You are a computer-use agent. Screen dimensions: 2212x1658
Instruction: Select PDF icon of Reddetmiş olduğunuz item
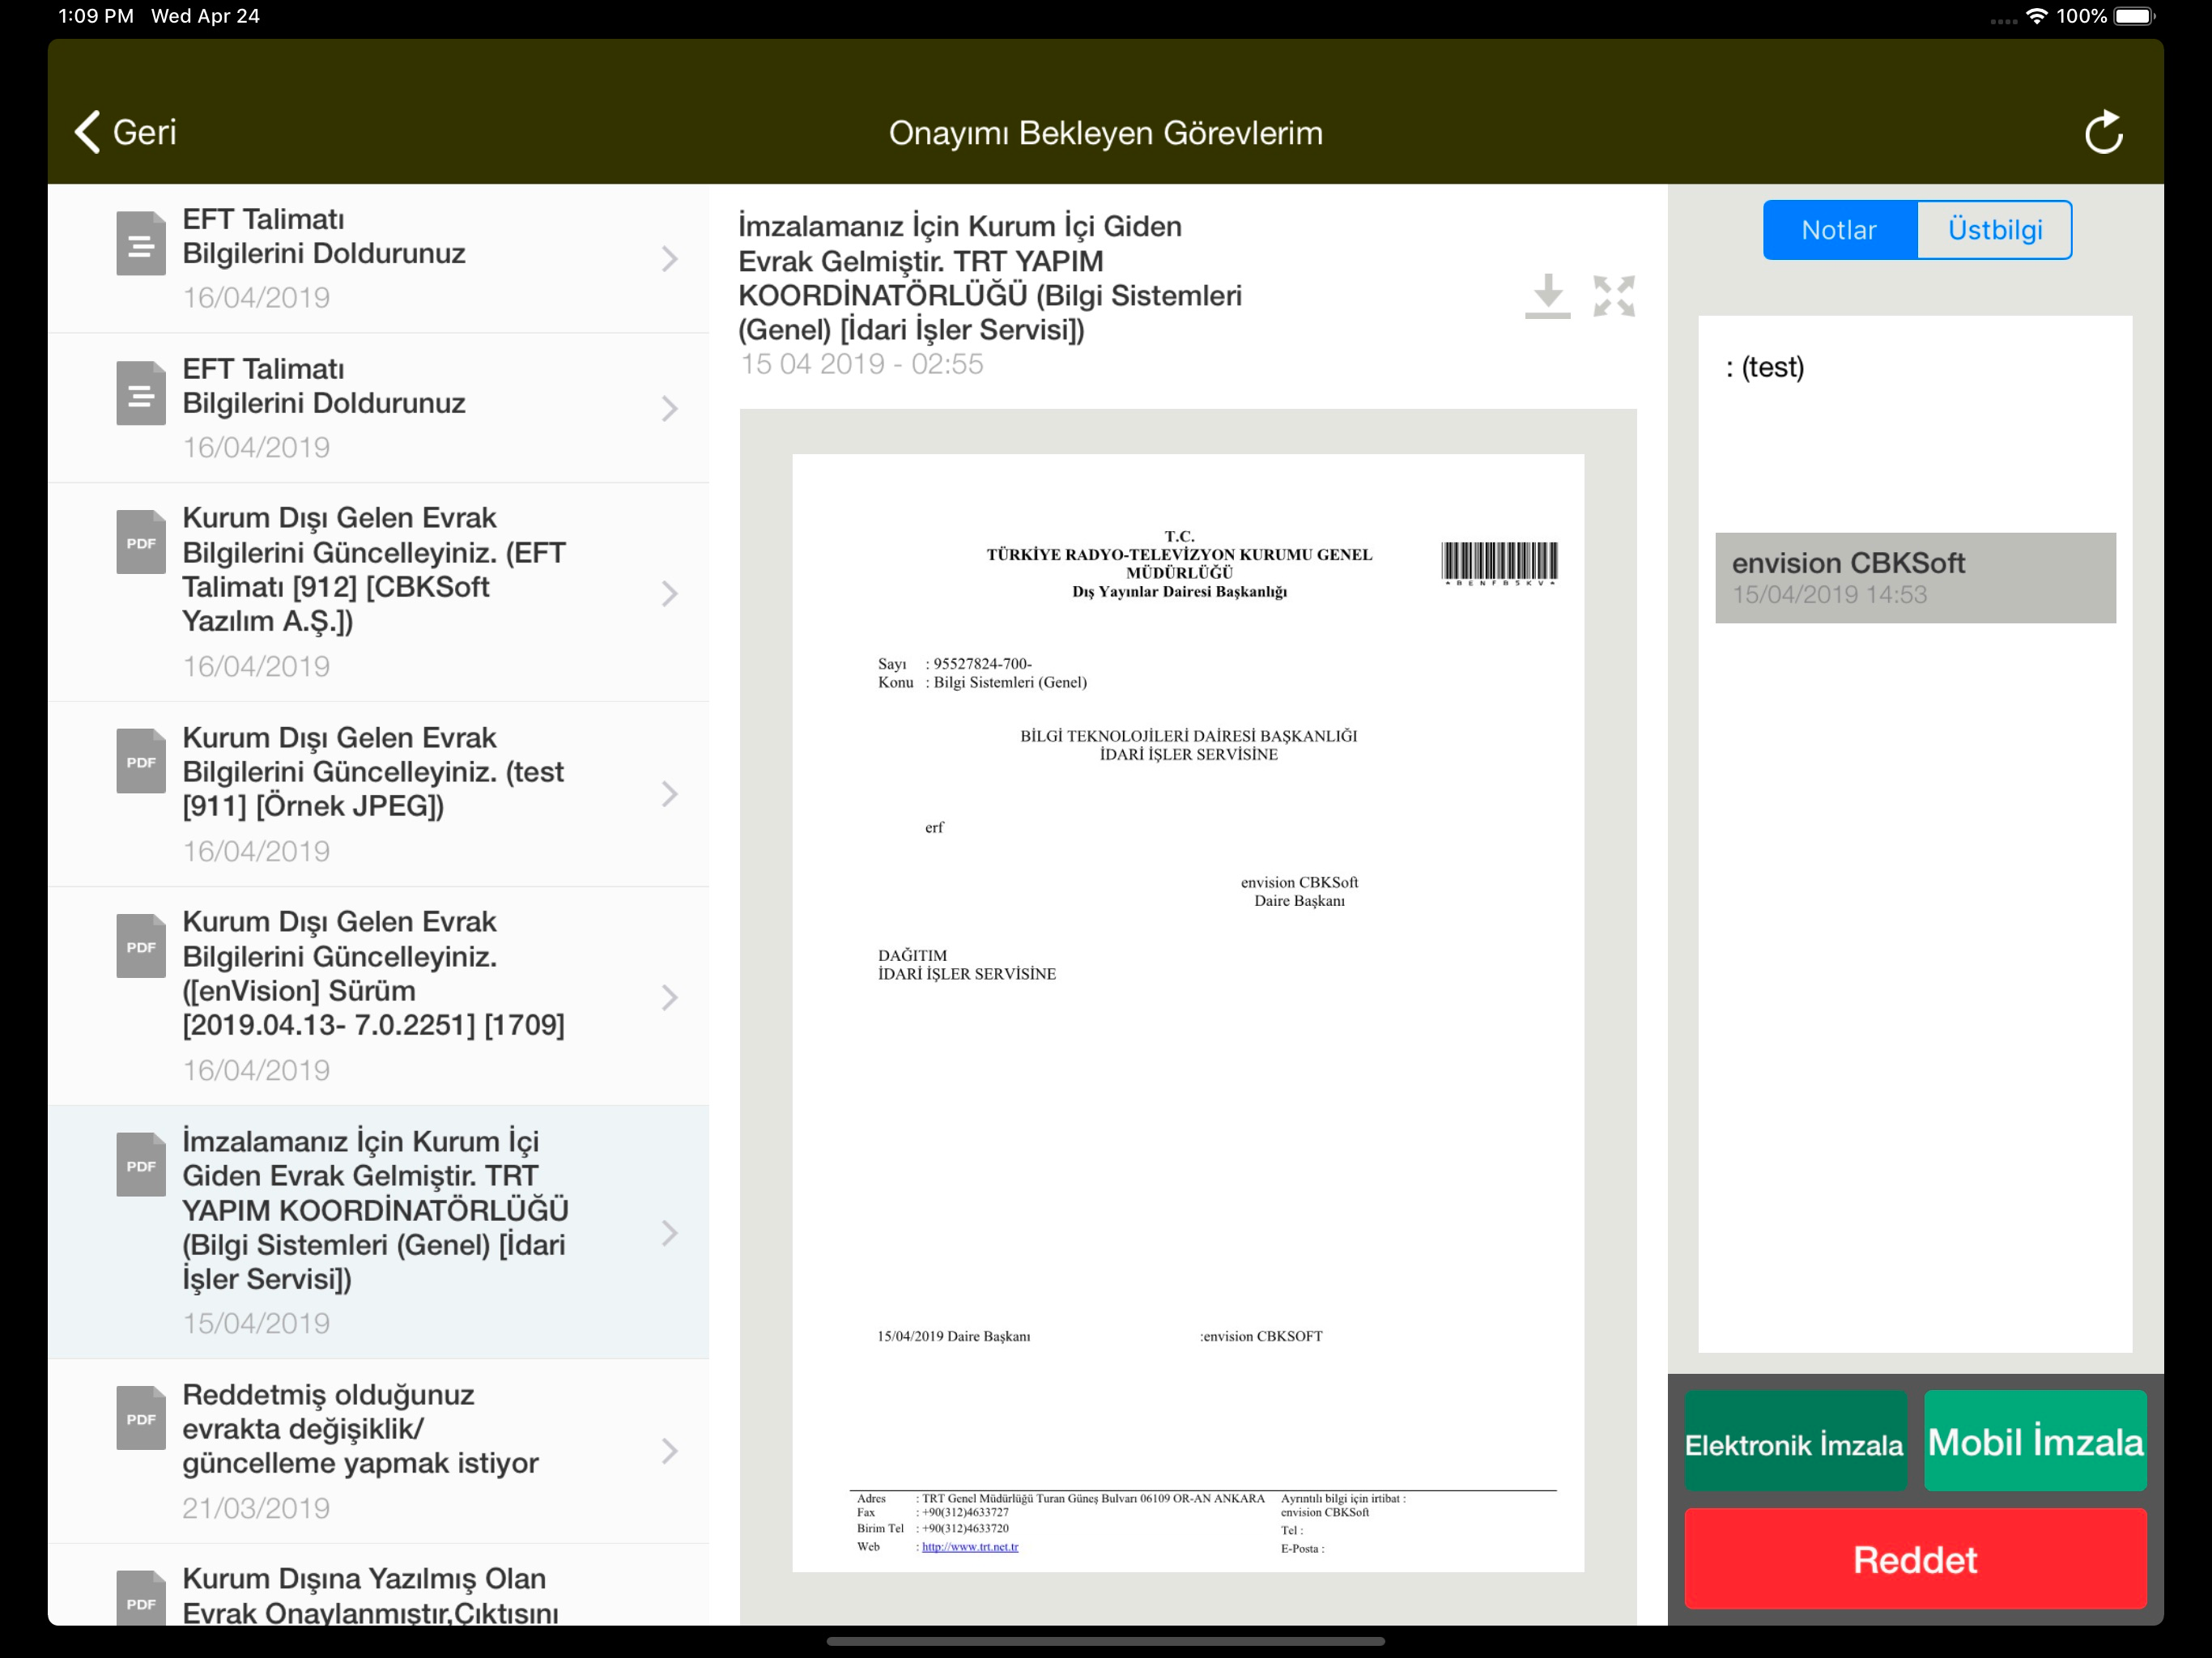[x=141, y=1418]
